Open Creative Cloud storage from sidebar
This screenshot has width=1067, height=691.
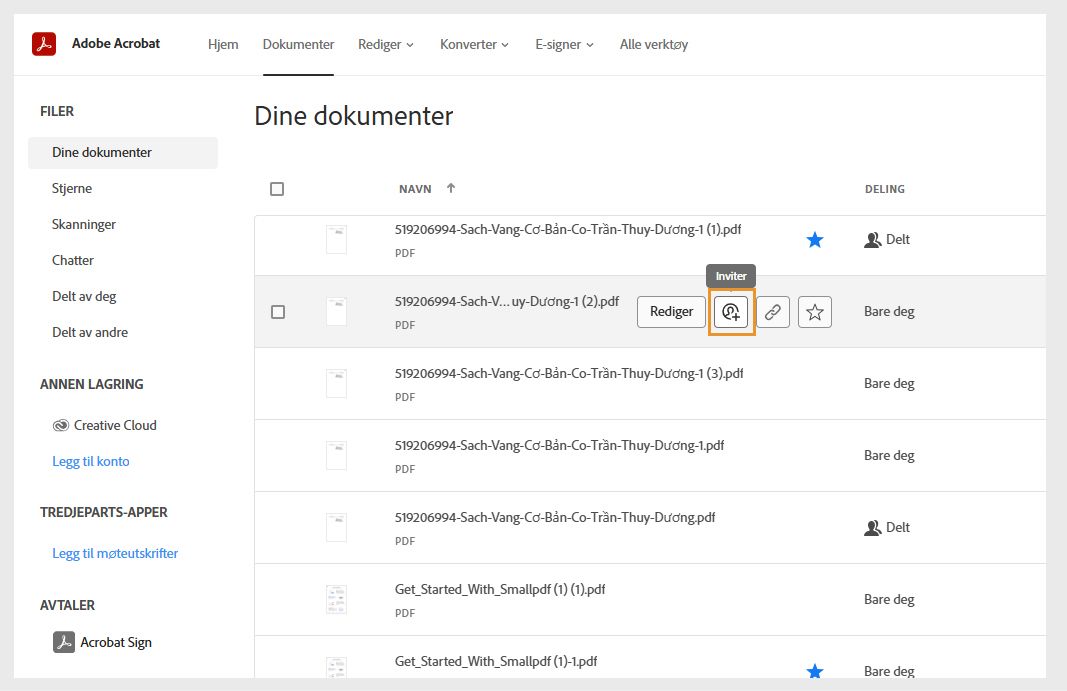114,425
